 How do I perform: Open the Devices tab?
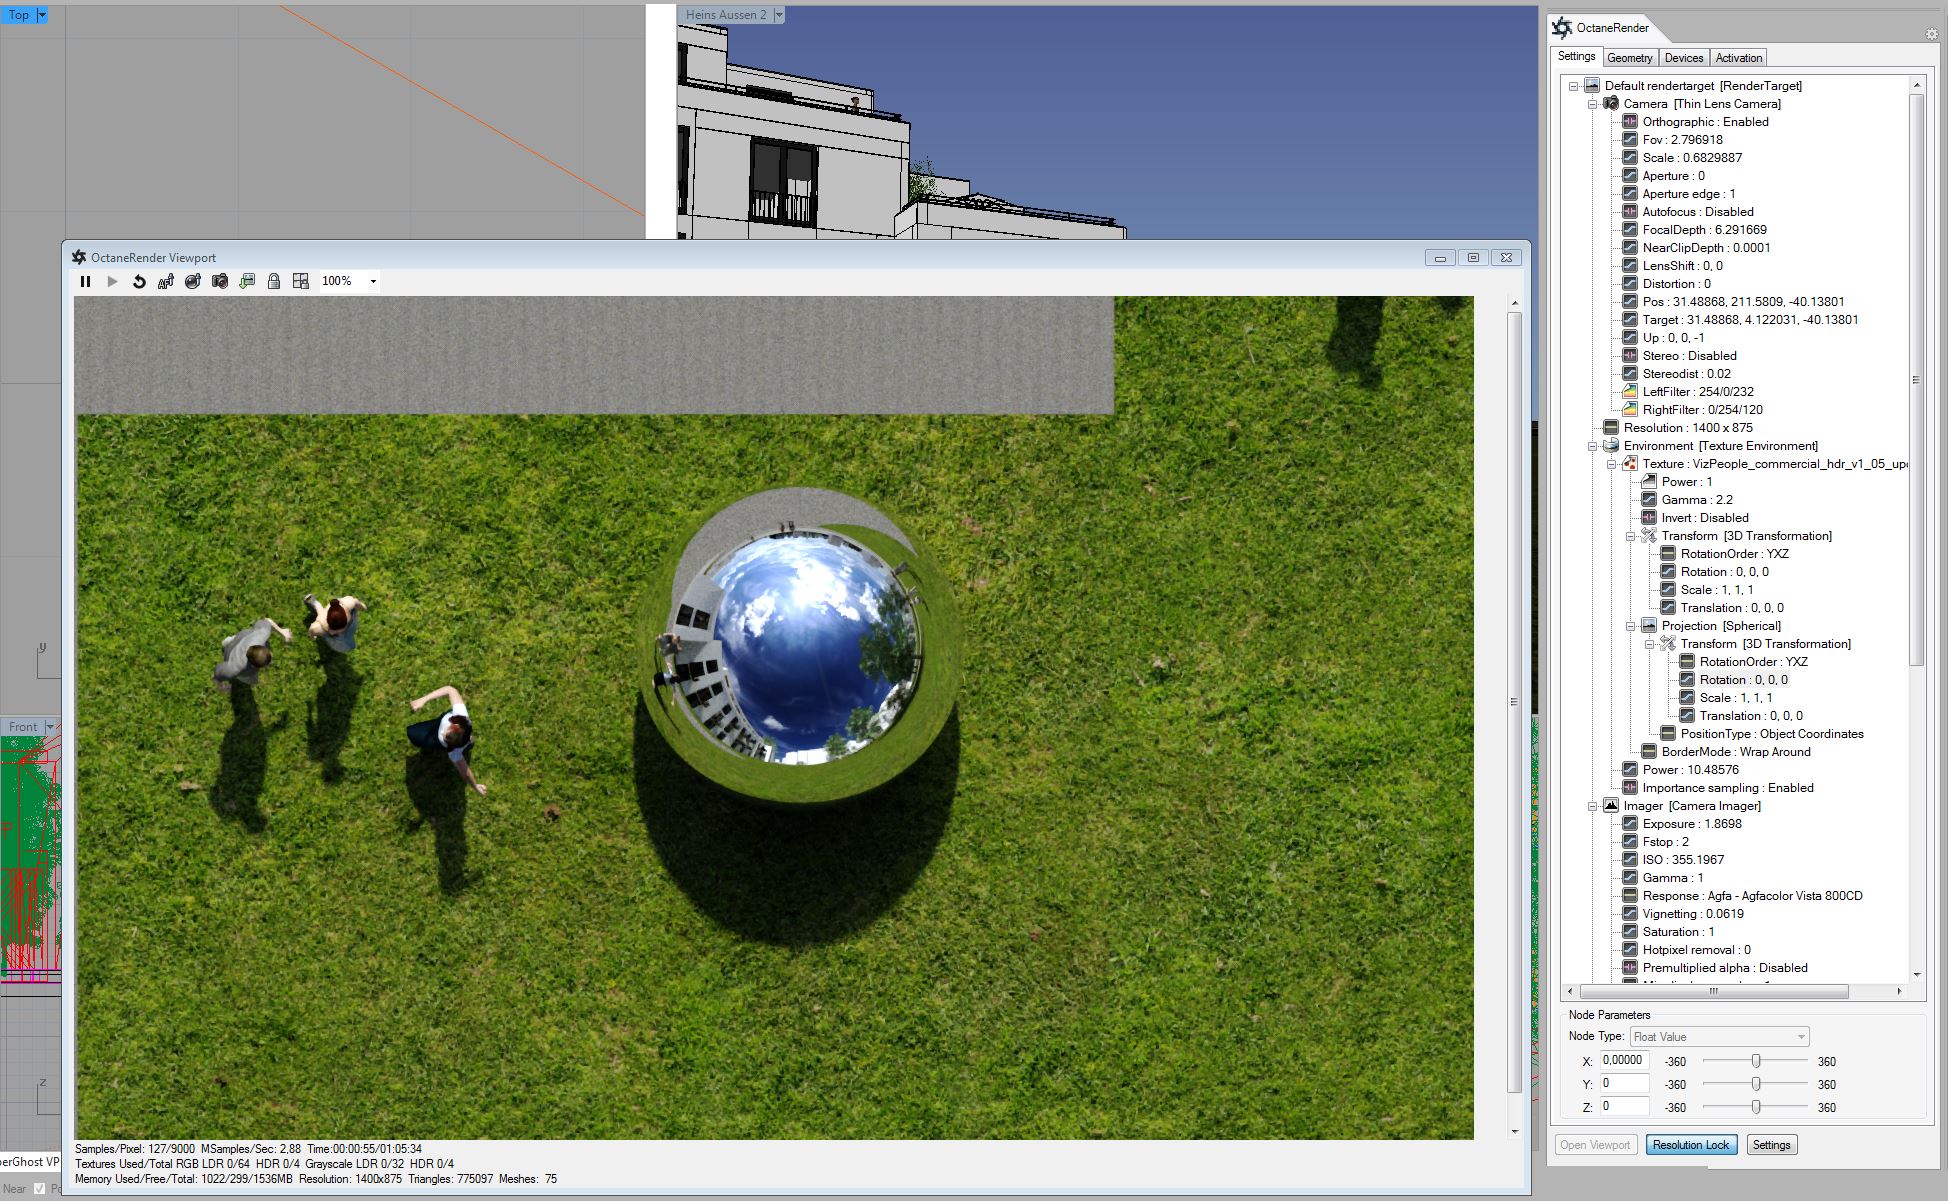coord(1684,58)
